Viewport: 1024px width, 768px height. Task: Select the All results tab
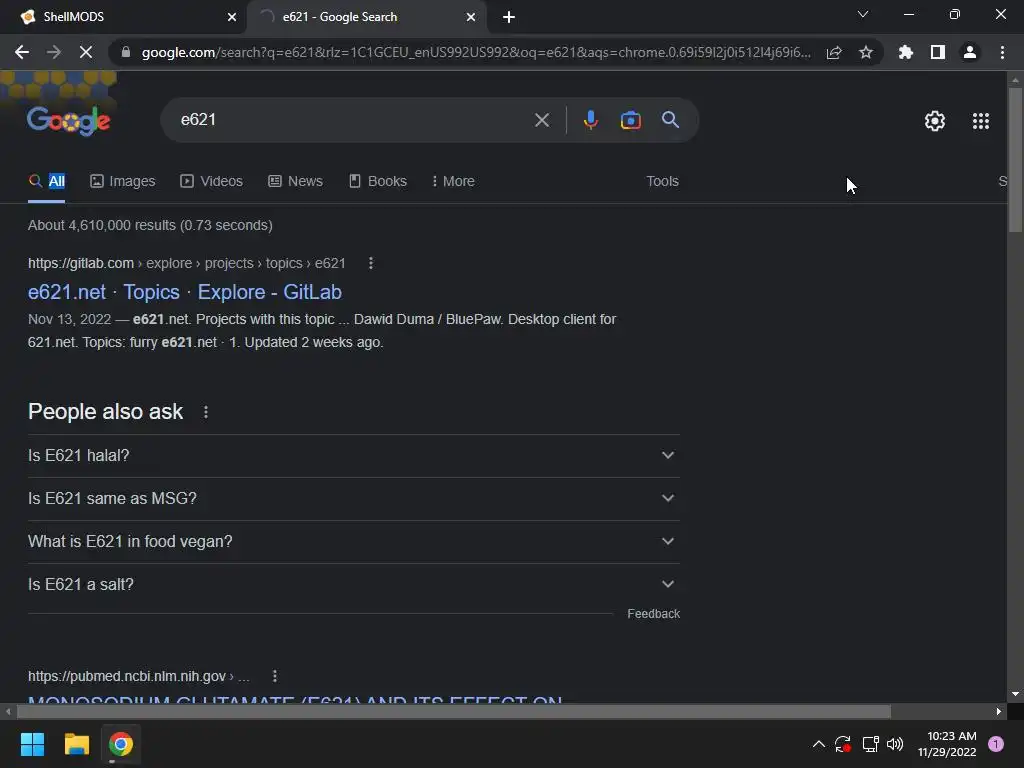(46, 182)
